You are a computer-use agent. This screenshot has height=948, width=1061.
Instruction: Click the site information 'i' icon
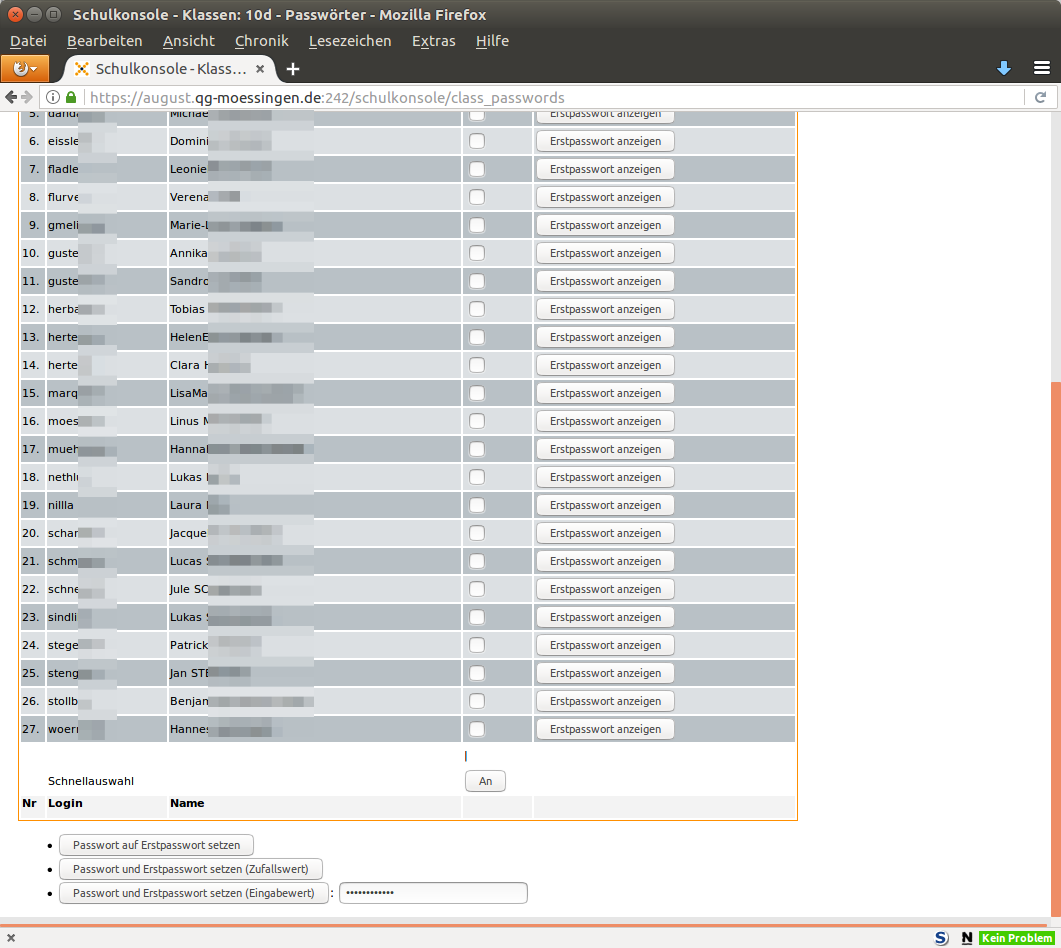pyautogui.click(x=53, y=98)
